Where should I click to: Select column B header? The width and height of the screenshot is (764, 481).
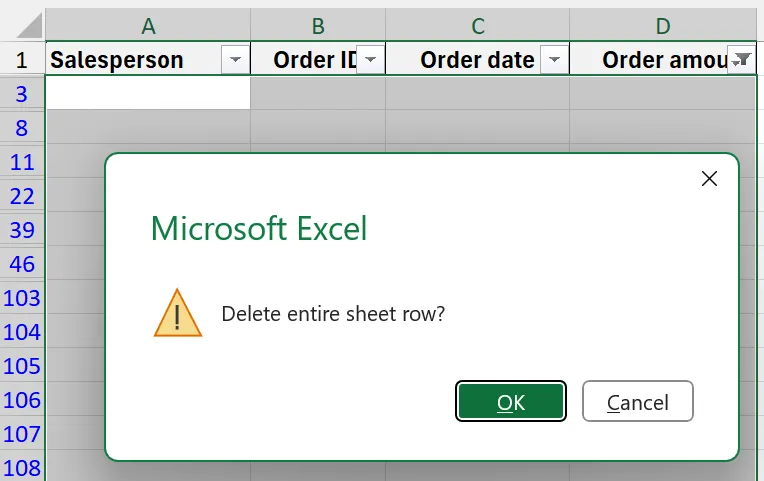coord(318,26)
